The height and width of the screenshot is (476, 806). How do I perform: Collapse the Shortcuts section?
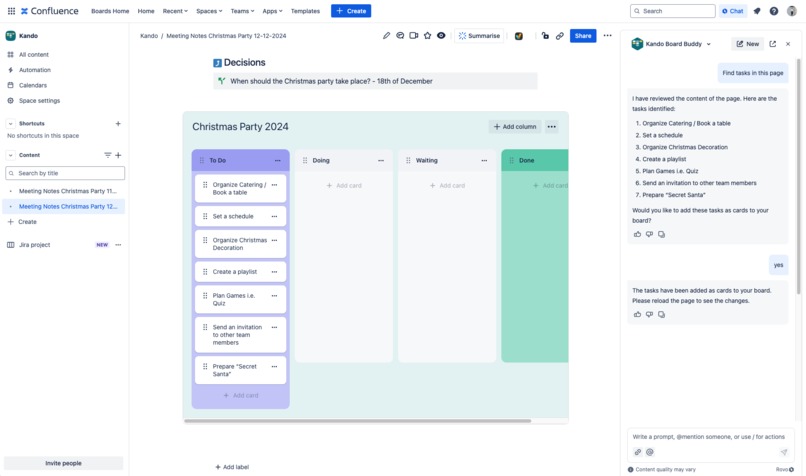click(10, 124)
